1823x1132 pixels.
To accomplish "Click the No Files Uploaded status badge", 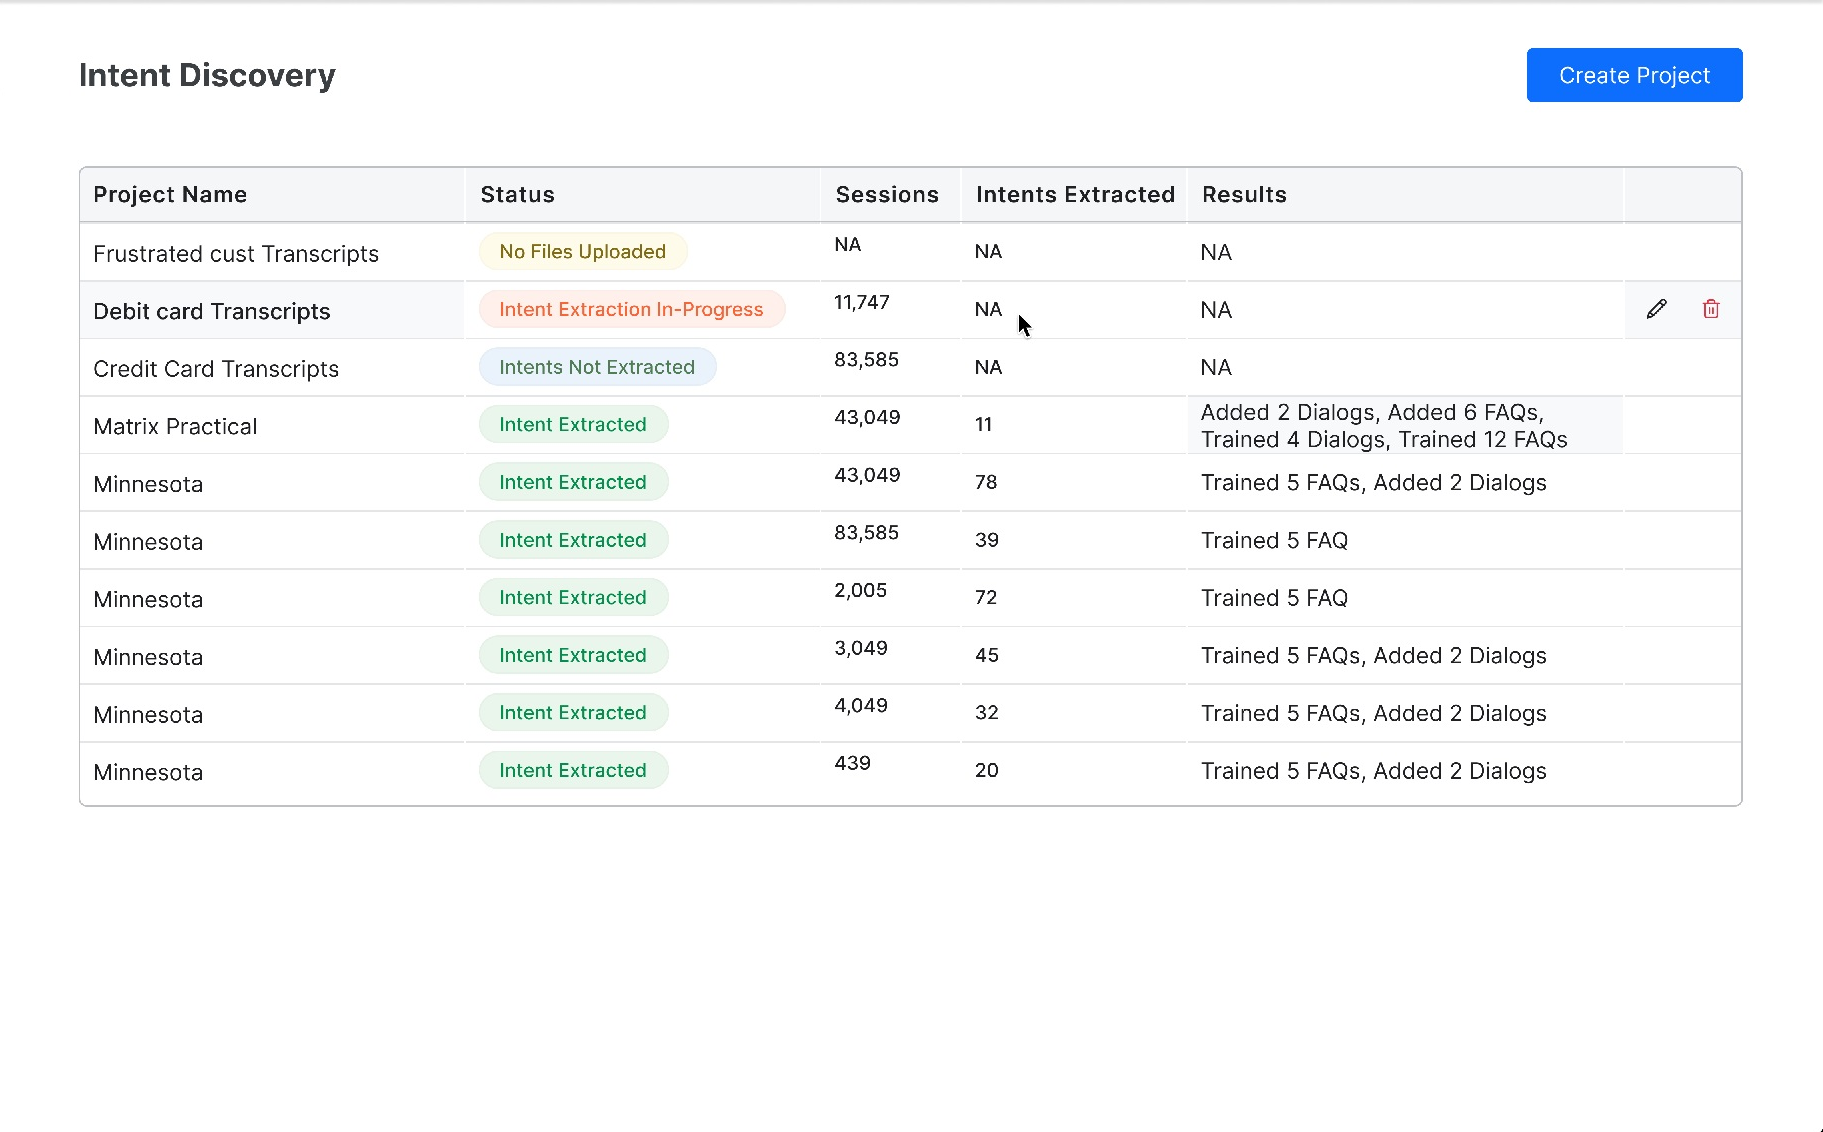I will point(582,252).
